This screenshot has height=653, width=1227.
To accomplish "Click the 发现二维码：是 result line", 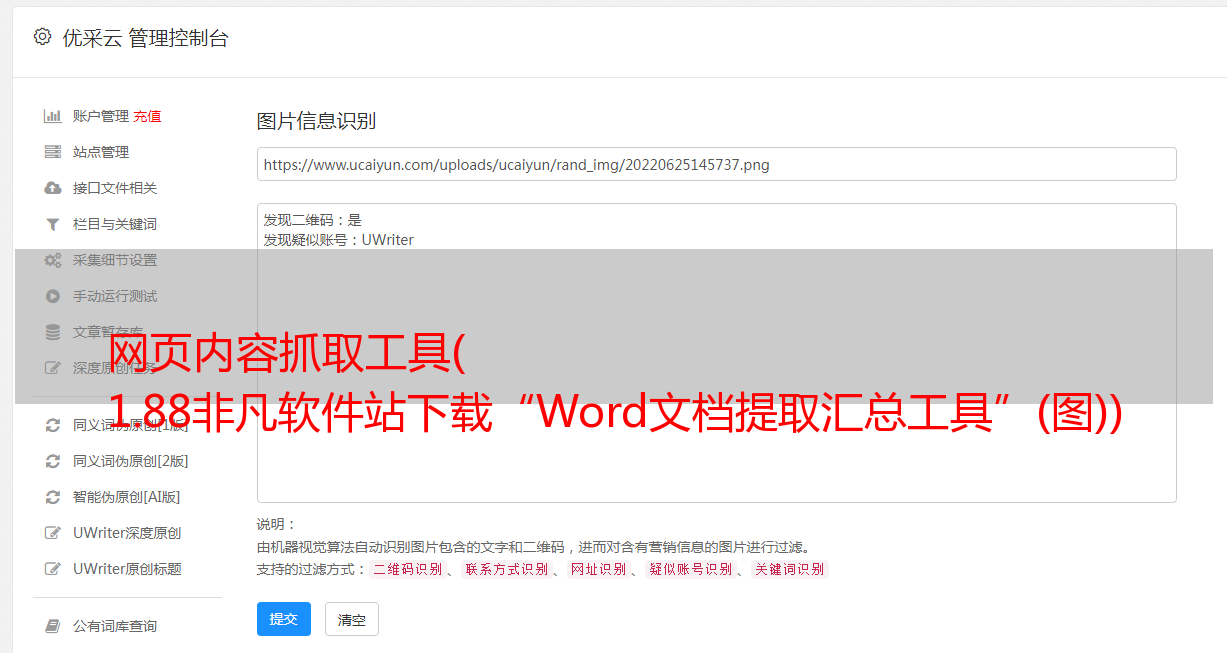I will click(x=313, y=220).
